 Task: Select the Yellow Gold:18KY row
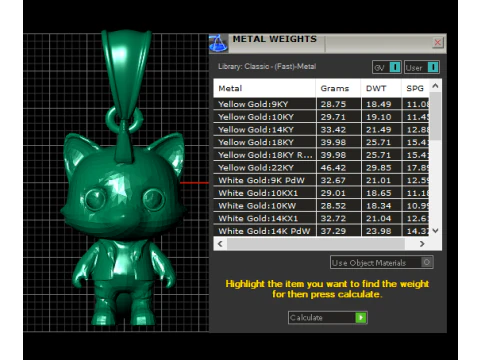pos(321,142)
